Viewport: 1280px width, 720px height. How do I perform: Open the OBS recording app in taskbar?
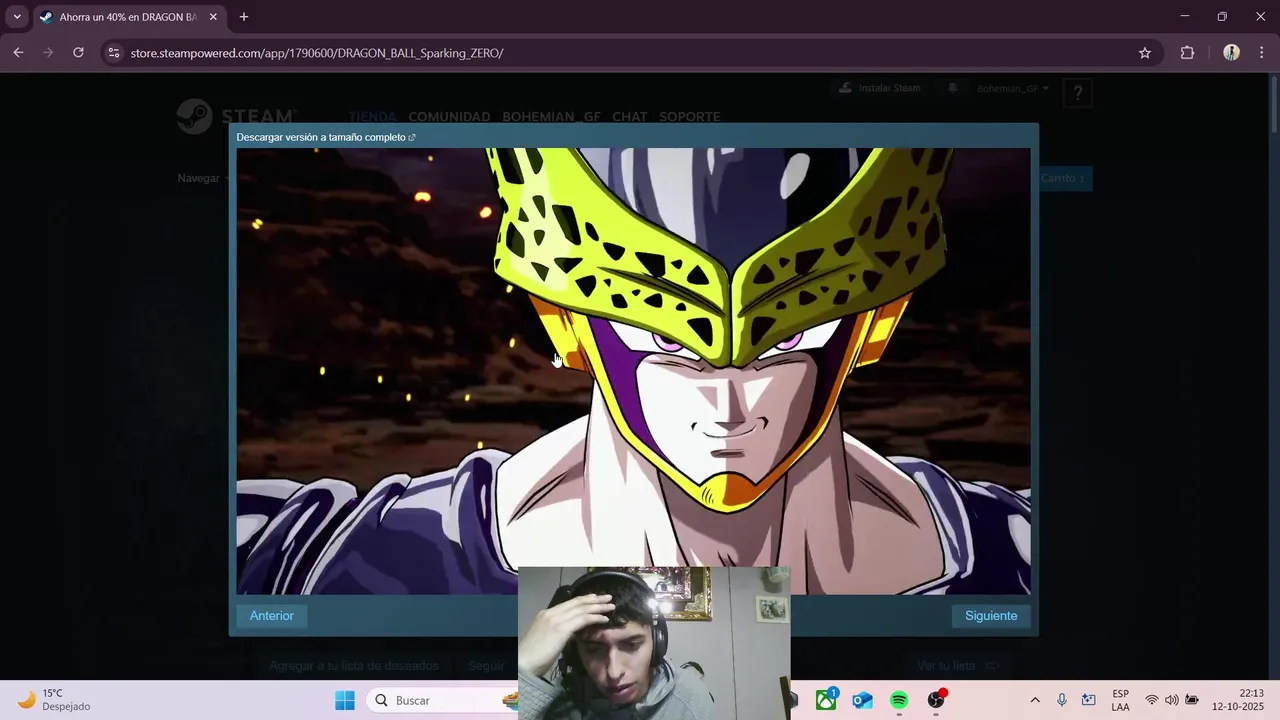pyautogui.click(x=936, y=700)
